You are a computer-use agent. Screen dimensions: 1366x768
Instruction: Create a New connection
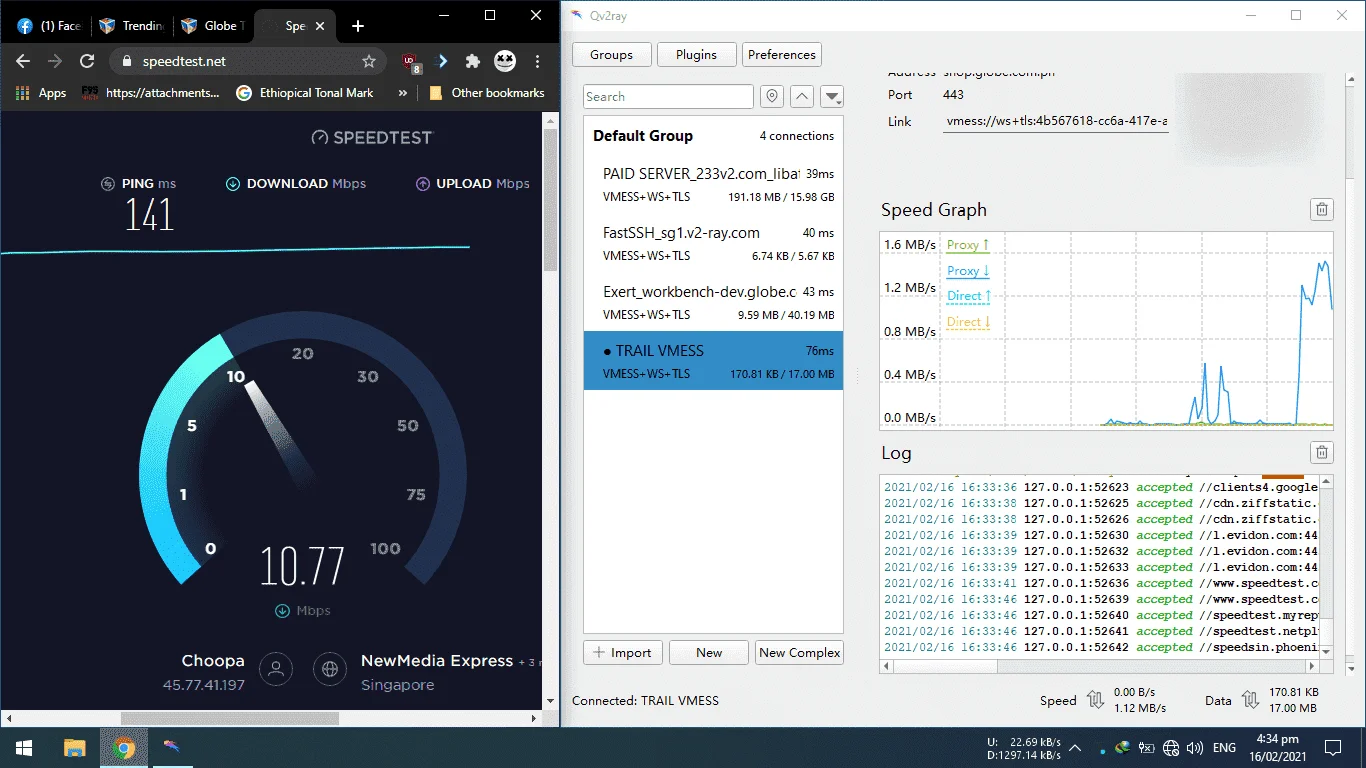pyautogui.click(x=709, y=653)
